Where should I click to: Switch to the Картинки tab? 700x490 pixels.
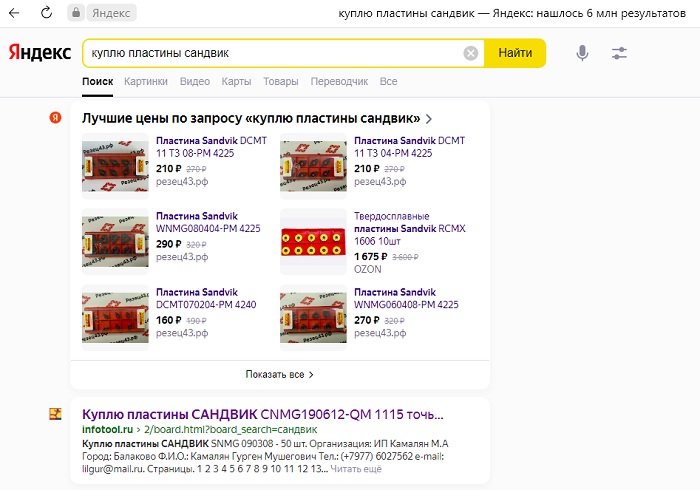click(146, 82)
